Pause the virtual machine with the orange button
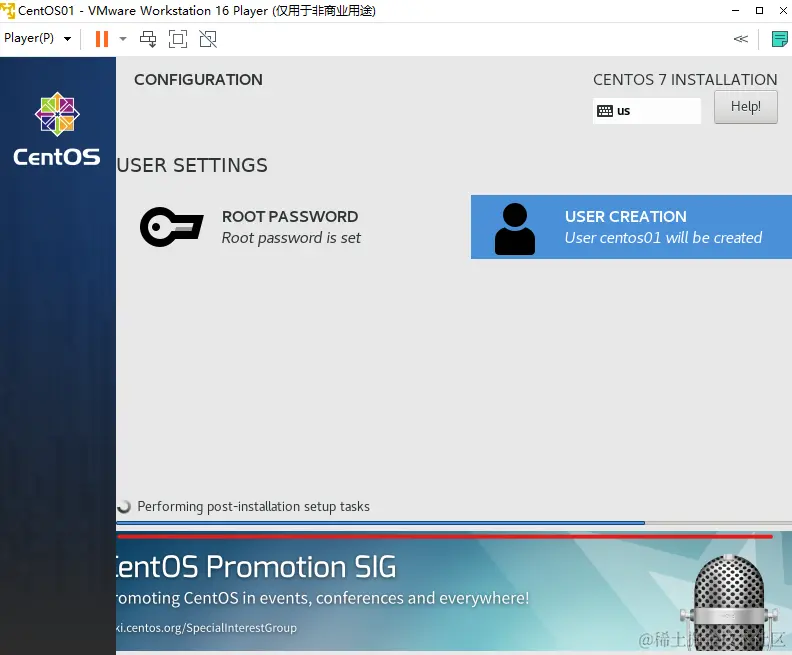 [102, 39]
